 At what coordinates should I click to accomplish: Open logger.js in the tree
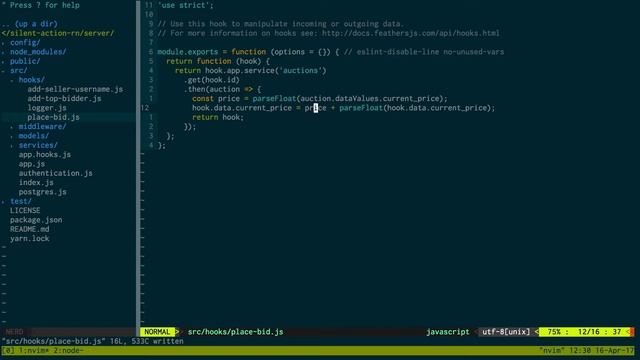47,108
